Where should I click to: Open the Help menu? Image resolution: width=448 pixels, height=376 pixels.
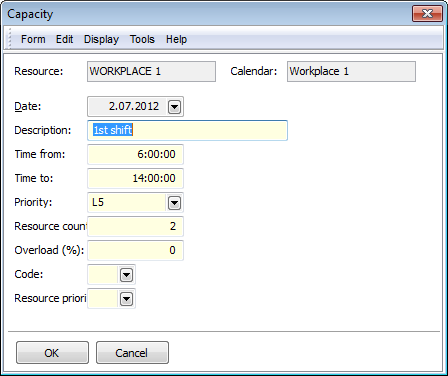pyautogui.click(x=176, y=39)
